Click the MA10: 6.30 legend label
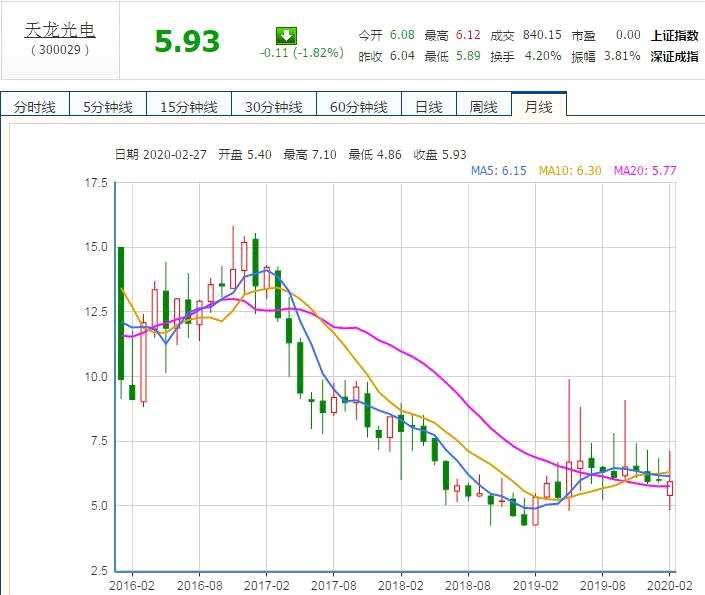Screen dimensions: 705x595 (x=570, y=170)
